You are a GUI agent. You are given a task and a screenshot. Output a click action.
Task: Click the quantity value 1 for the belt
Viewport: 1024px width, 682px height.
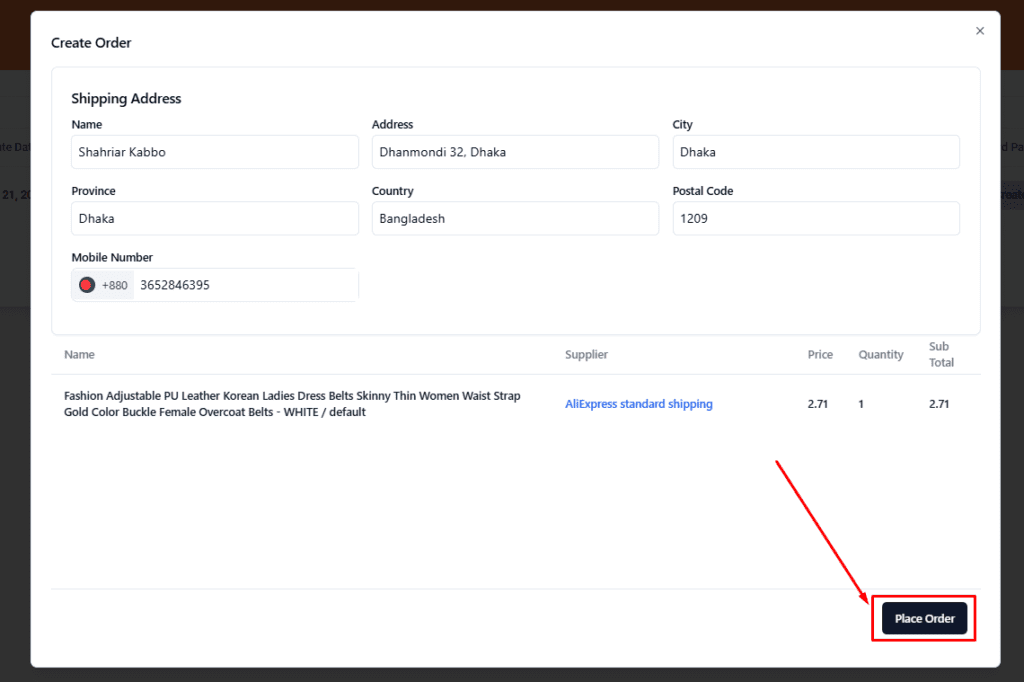point(861,404)
